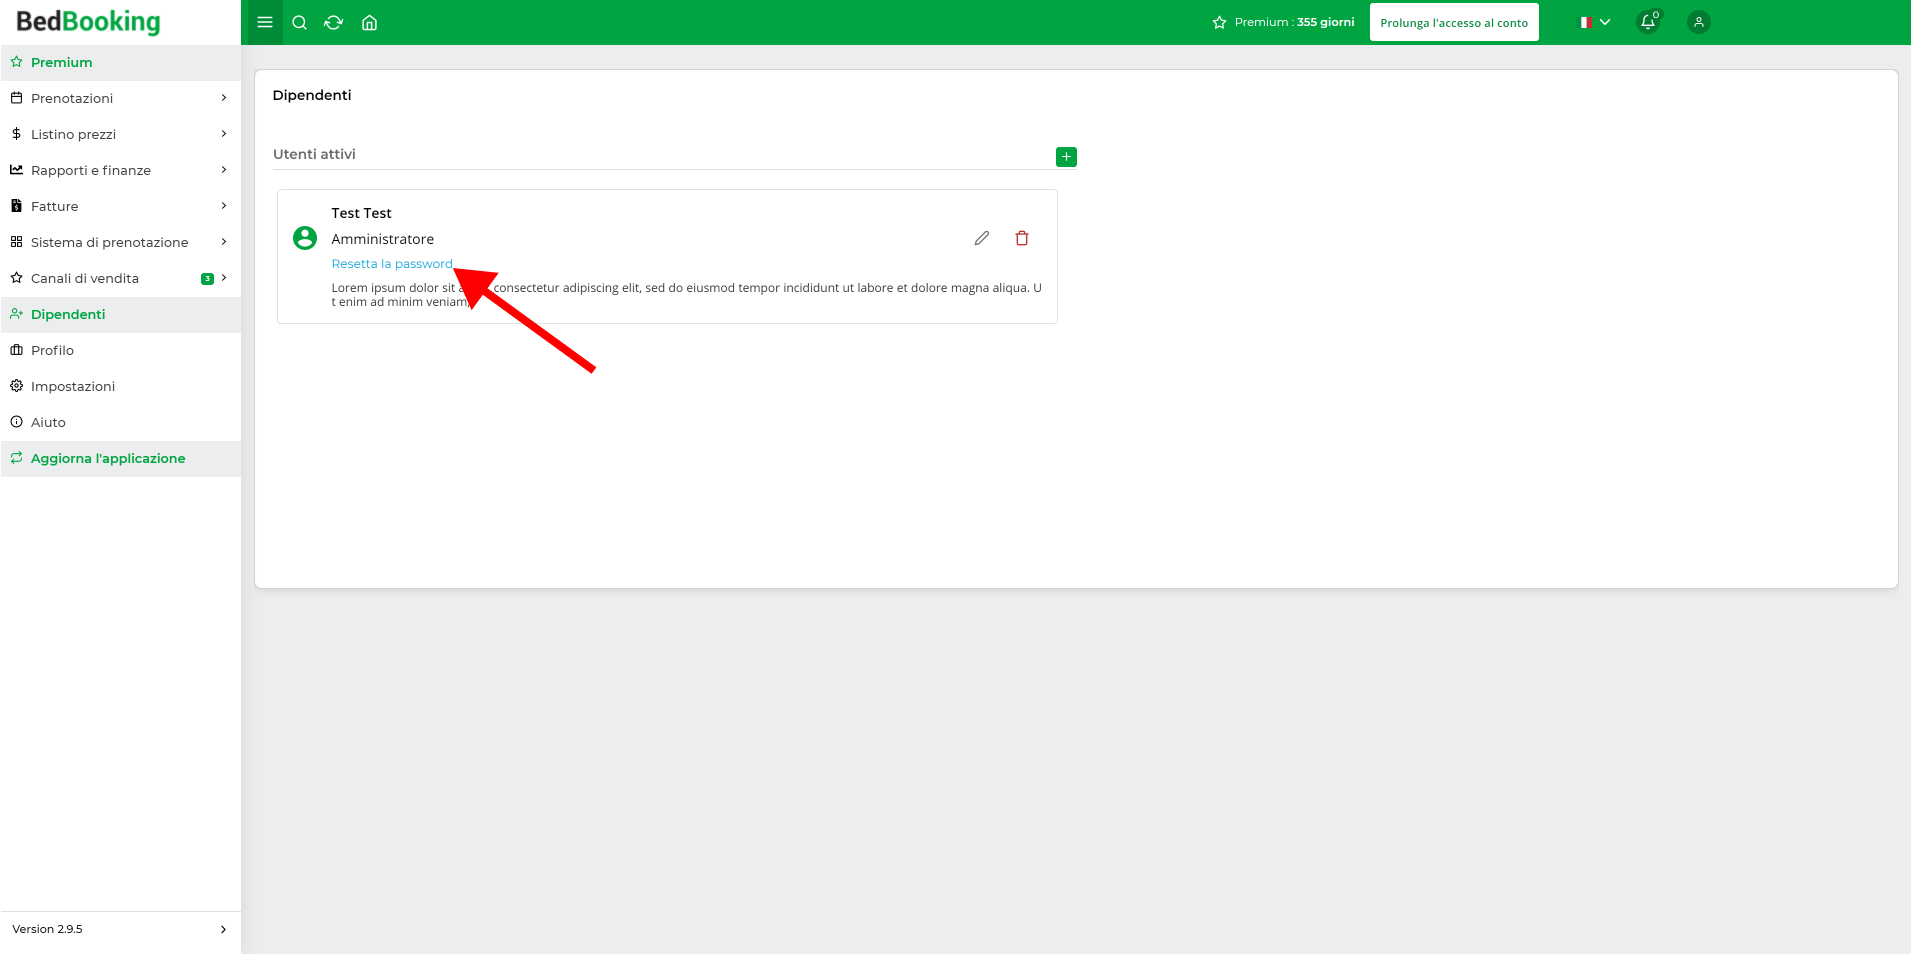
Task: Click the refresh sync icon
Action: click(334, 22)
